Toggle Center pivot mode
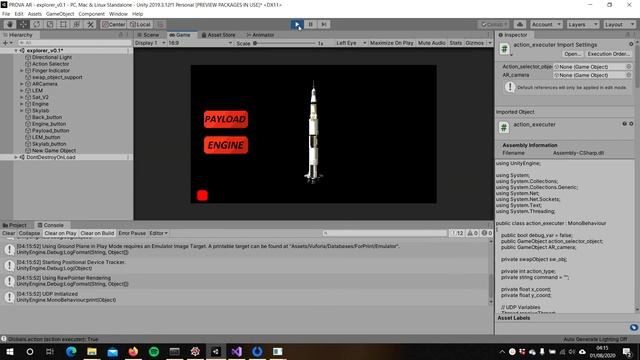 click(113, 24)
